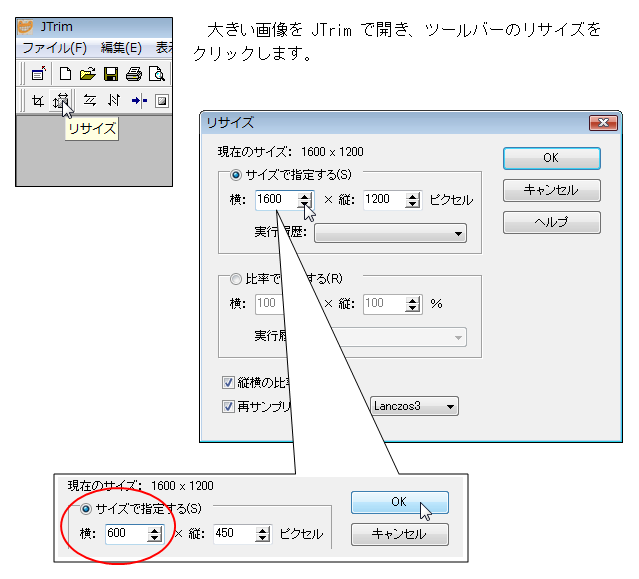Click the Open folder toolbar icon
639x579 pixels.
pos(87,73)
